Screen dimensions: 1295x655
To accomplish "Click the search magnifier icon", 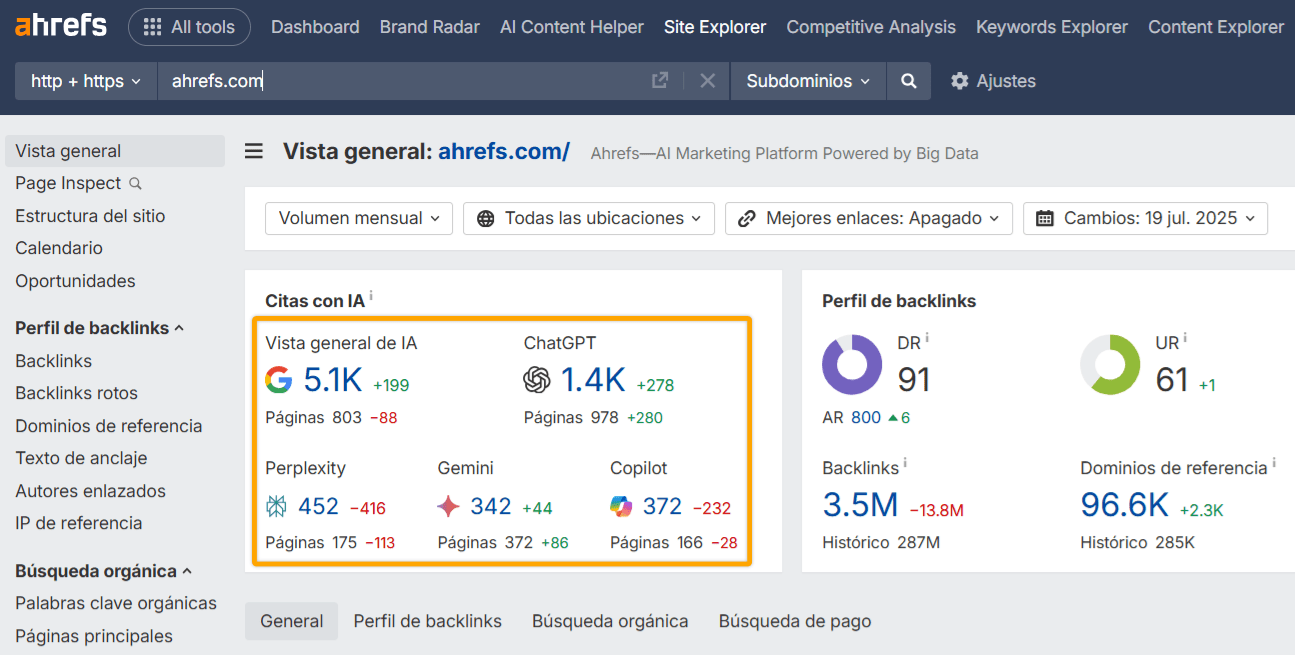I will [x=908, y=81].
